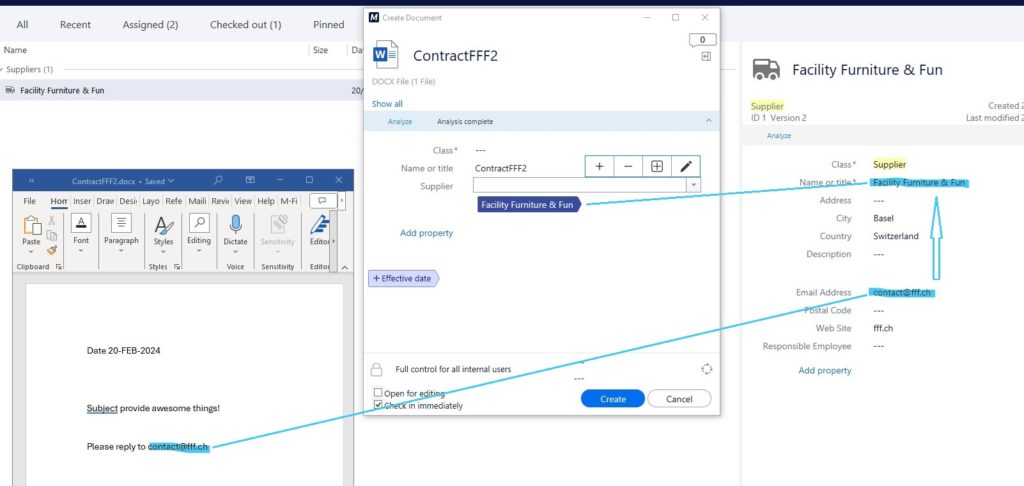1024x486 pixels.
Task: Click the Word document icon beside ContractFFF2
Action: pyautogui.click(x=385, y=55)
